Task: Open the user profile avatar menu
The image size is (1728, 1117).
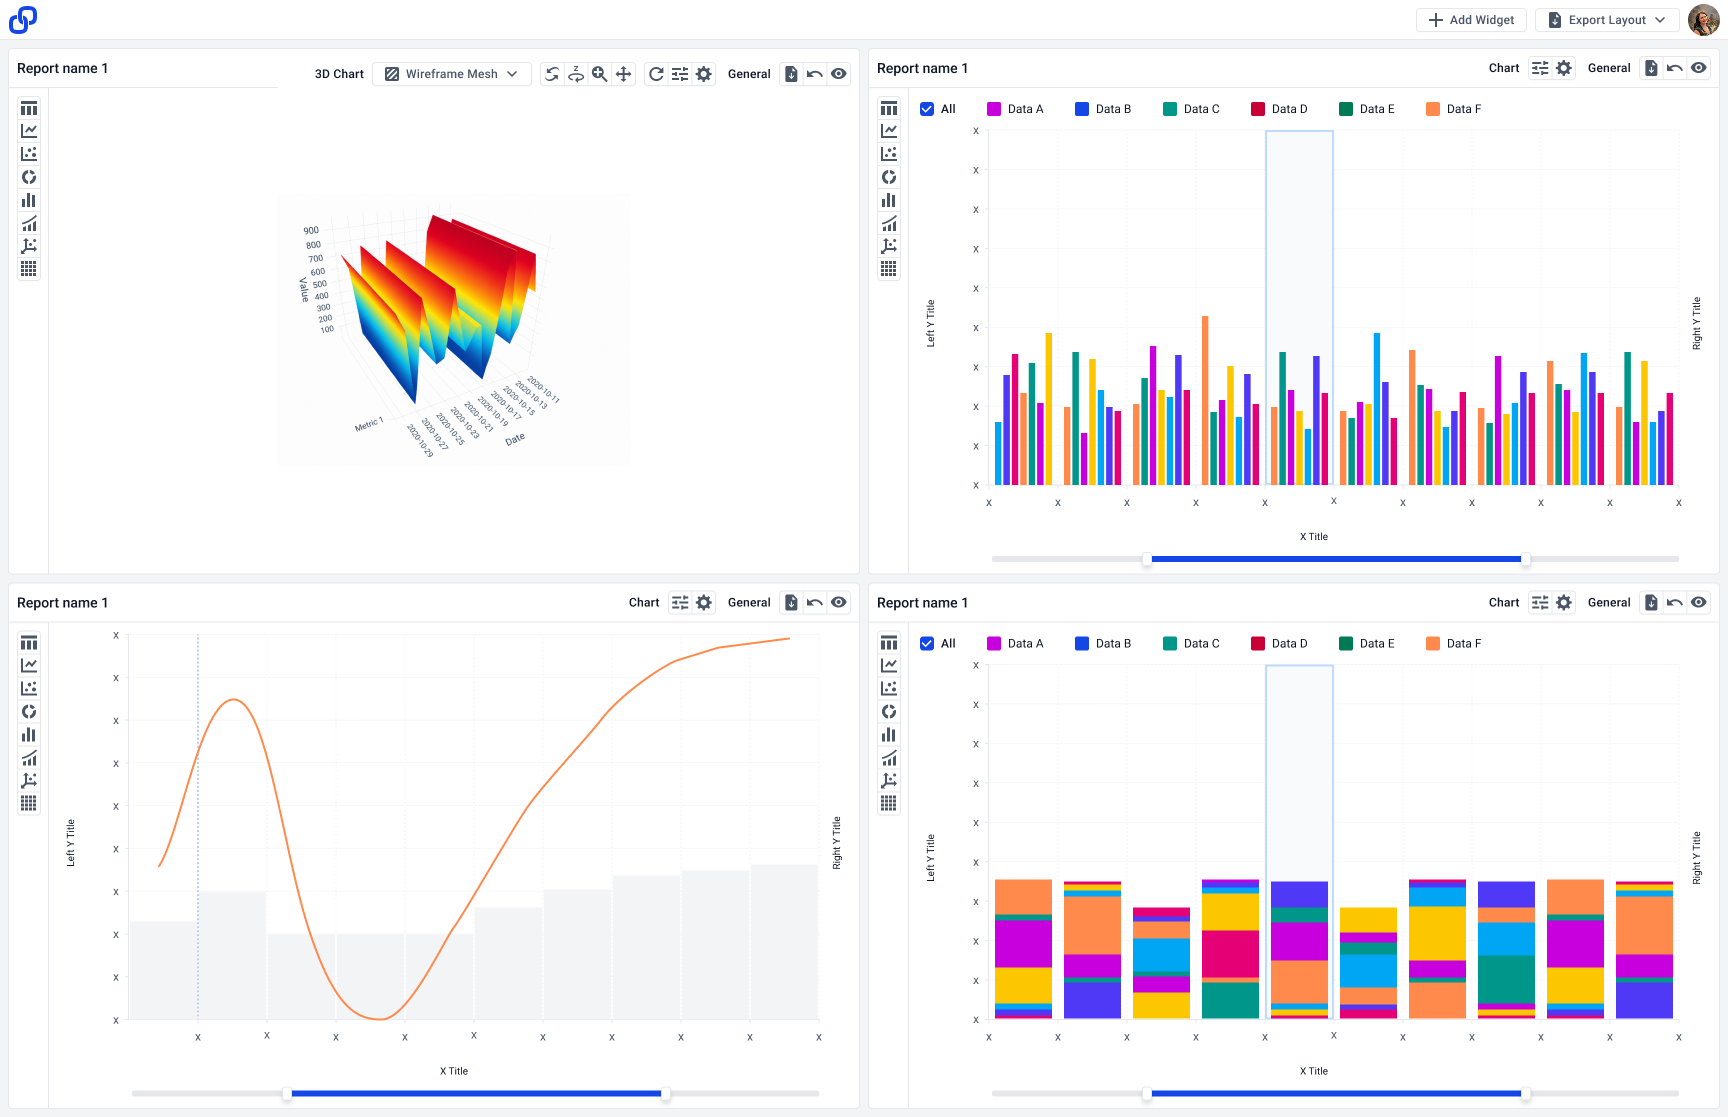Action: point(1704,20)
